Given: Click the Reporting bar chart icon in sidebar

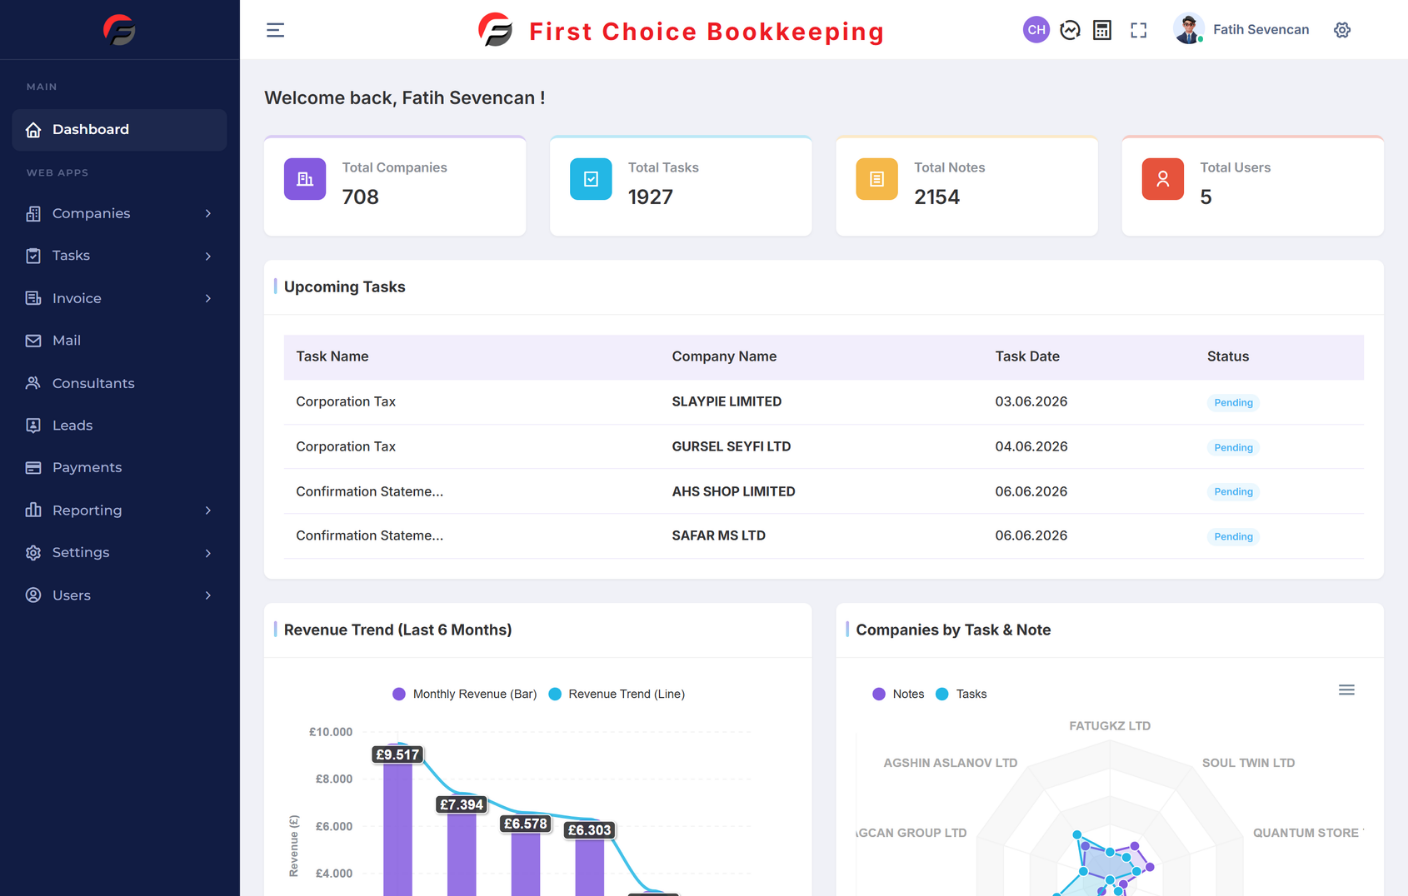Looking at the screenshot, I should pyautogui.click(x=33, y=510).
